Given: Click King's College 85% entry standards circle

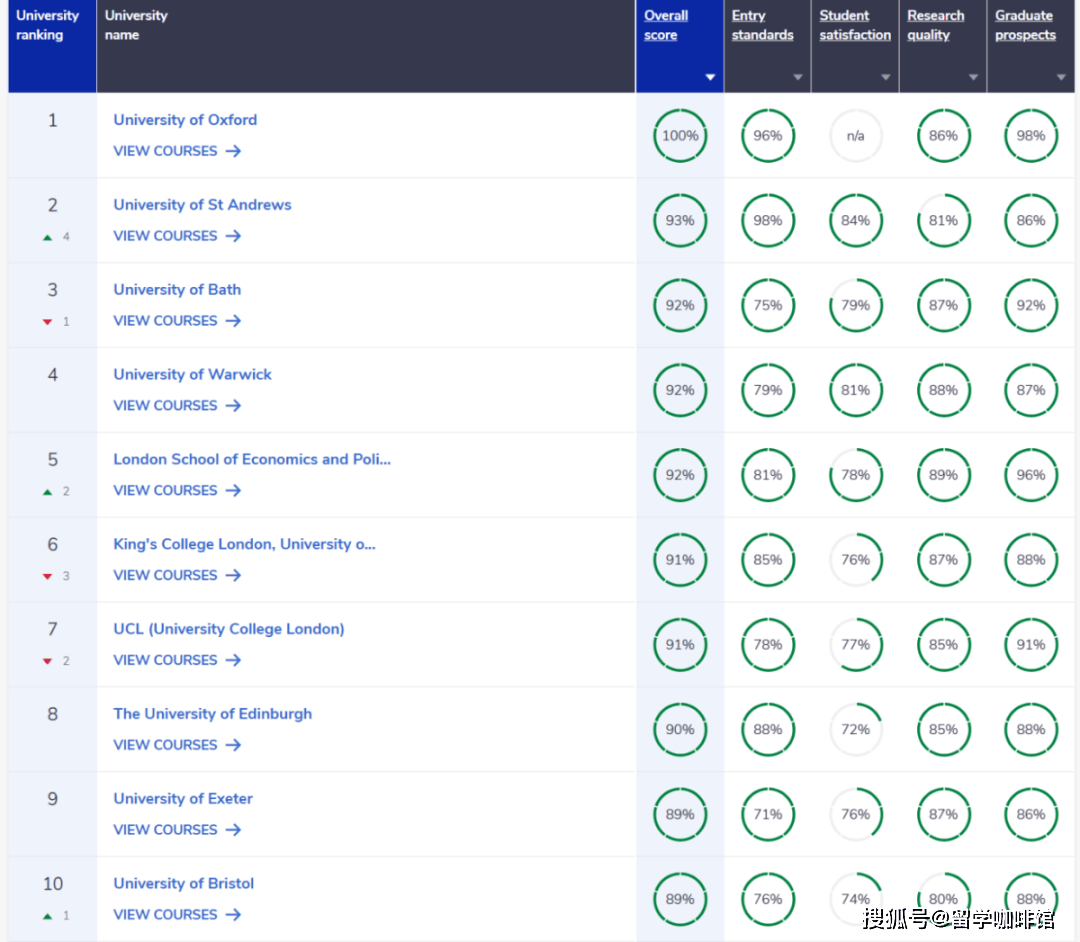Looking at the screenshot, I should 767,560.
